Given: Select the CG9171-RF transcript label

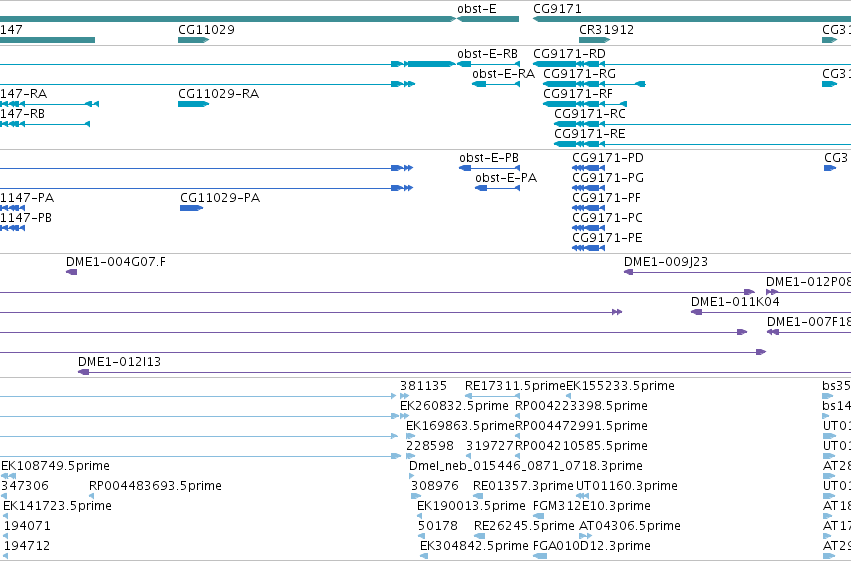Looking at the screenshot, I should tap(578, 94).
